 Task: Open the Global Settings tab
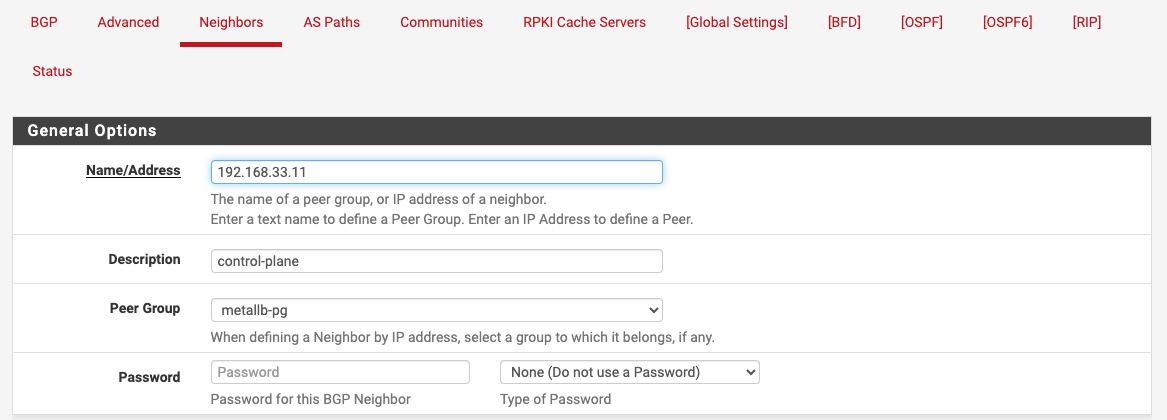[737, 22]
